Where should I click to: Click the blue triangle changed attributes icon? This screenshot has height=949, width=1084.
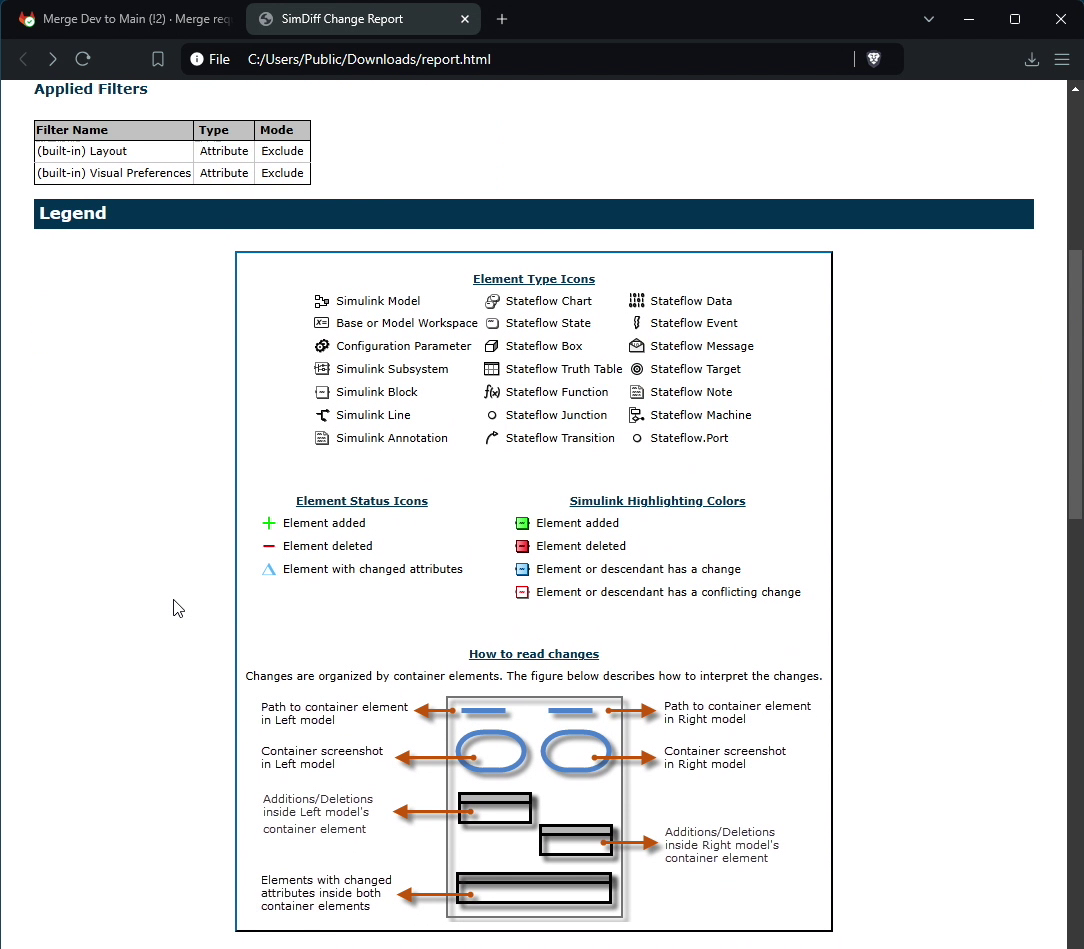(x=269, y=569)
